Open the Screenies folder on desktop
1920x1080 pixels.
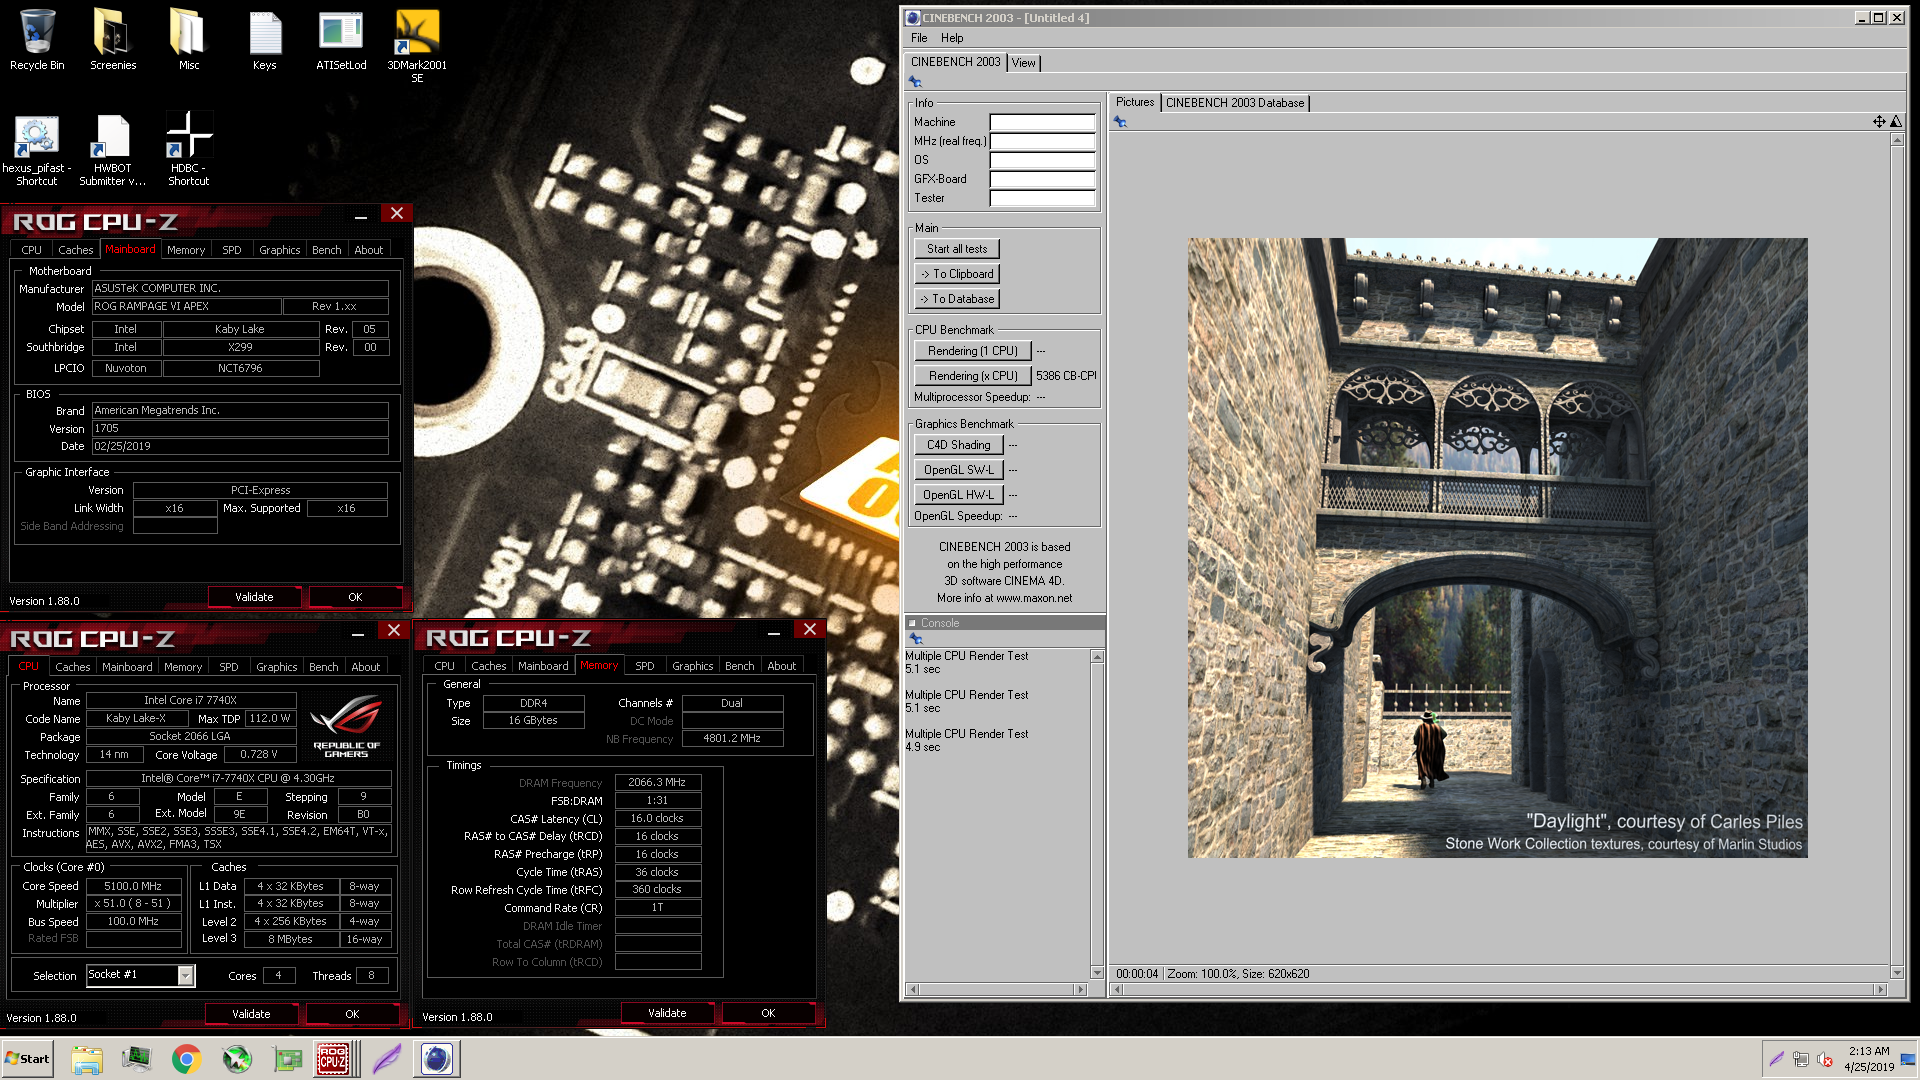pos(113,40)
